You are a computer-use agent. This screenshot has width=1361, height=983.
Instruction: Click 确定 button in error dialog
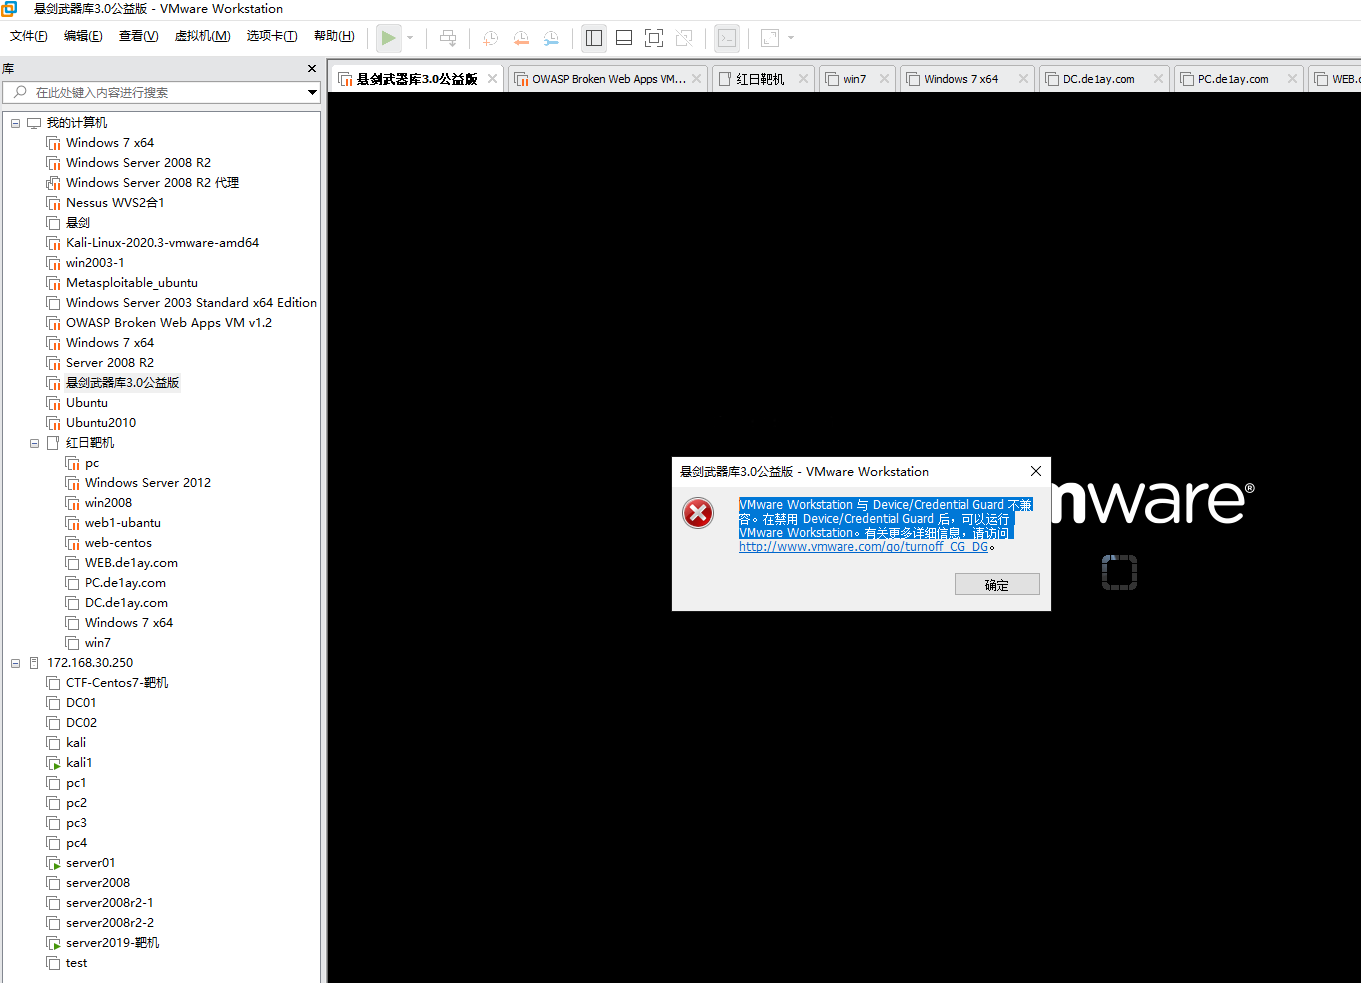coord(997,584)
